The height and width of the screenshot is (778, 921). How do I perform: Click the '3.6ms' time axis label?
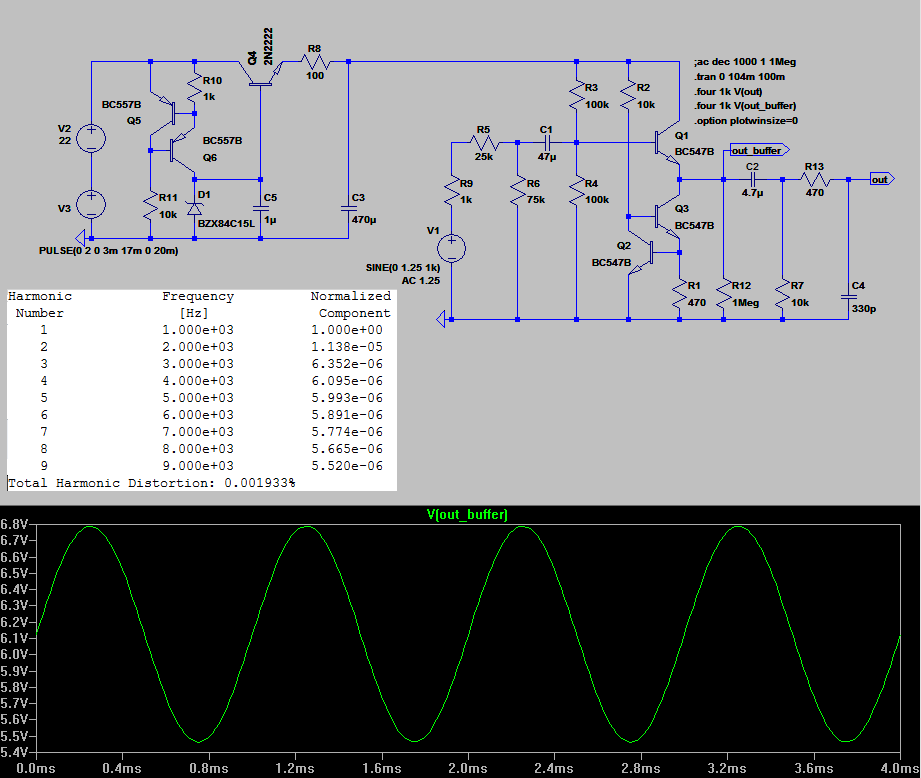(814, 768)
